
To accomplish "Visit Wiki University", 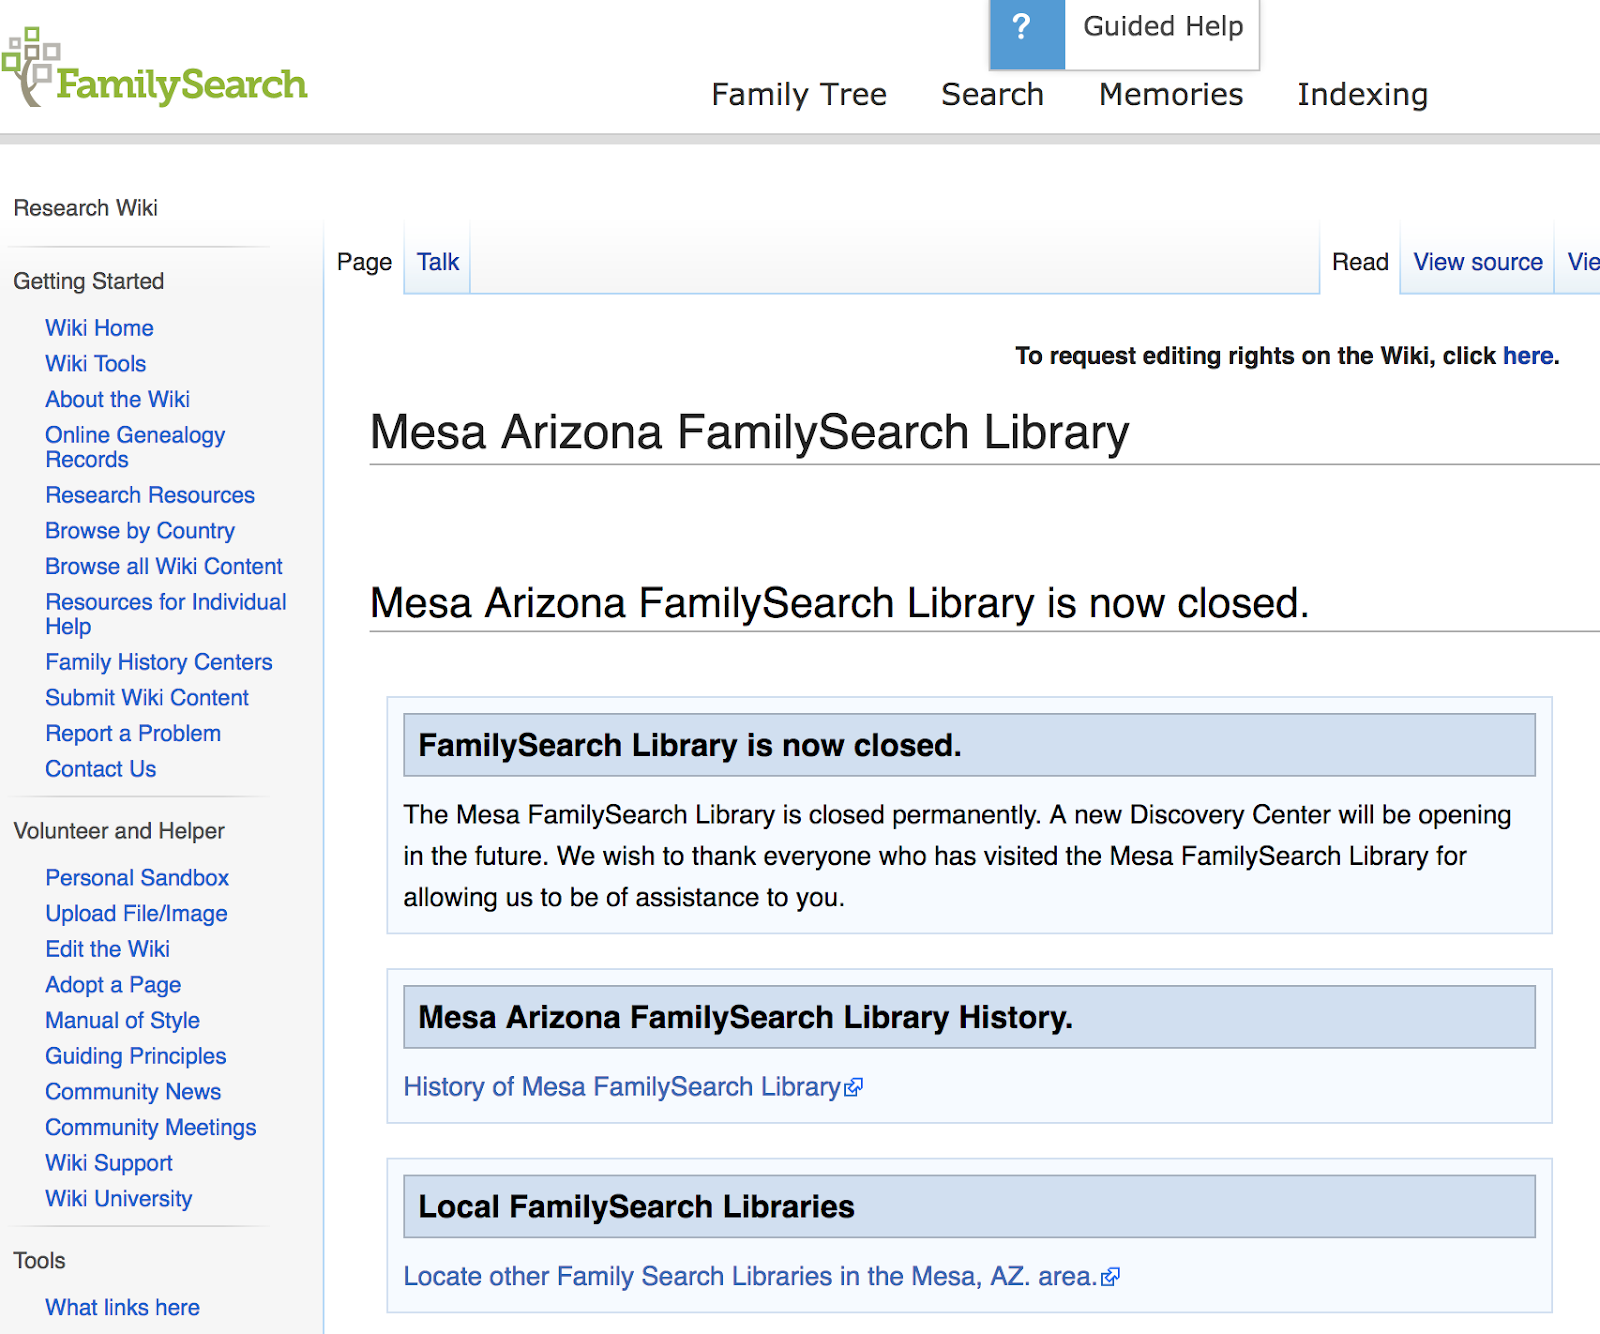I will [x=118, y=1198].
